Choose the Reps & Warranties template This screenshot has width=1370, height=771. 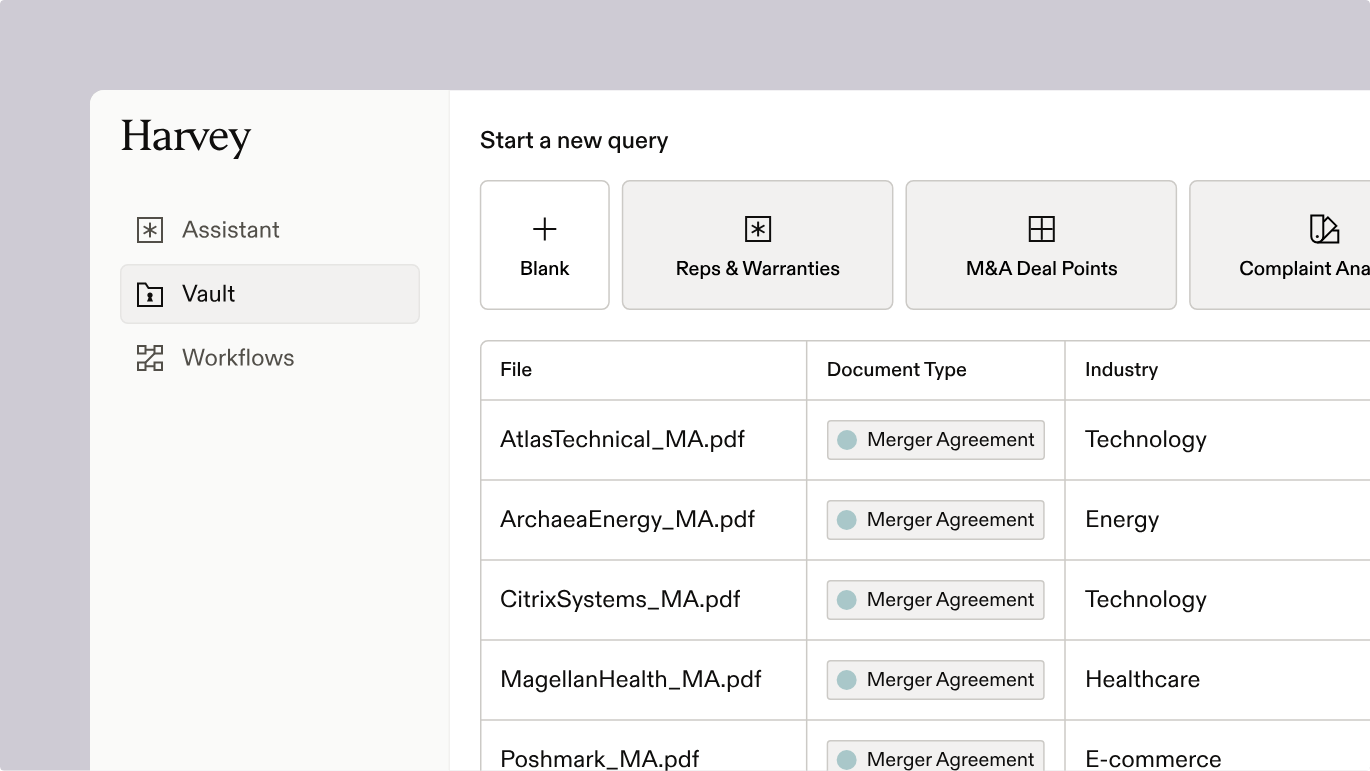click(758, 245)
